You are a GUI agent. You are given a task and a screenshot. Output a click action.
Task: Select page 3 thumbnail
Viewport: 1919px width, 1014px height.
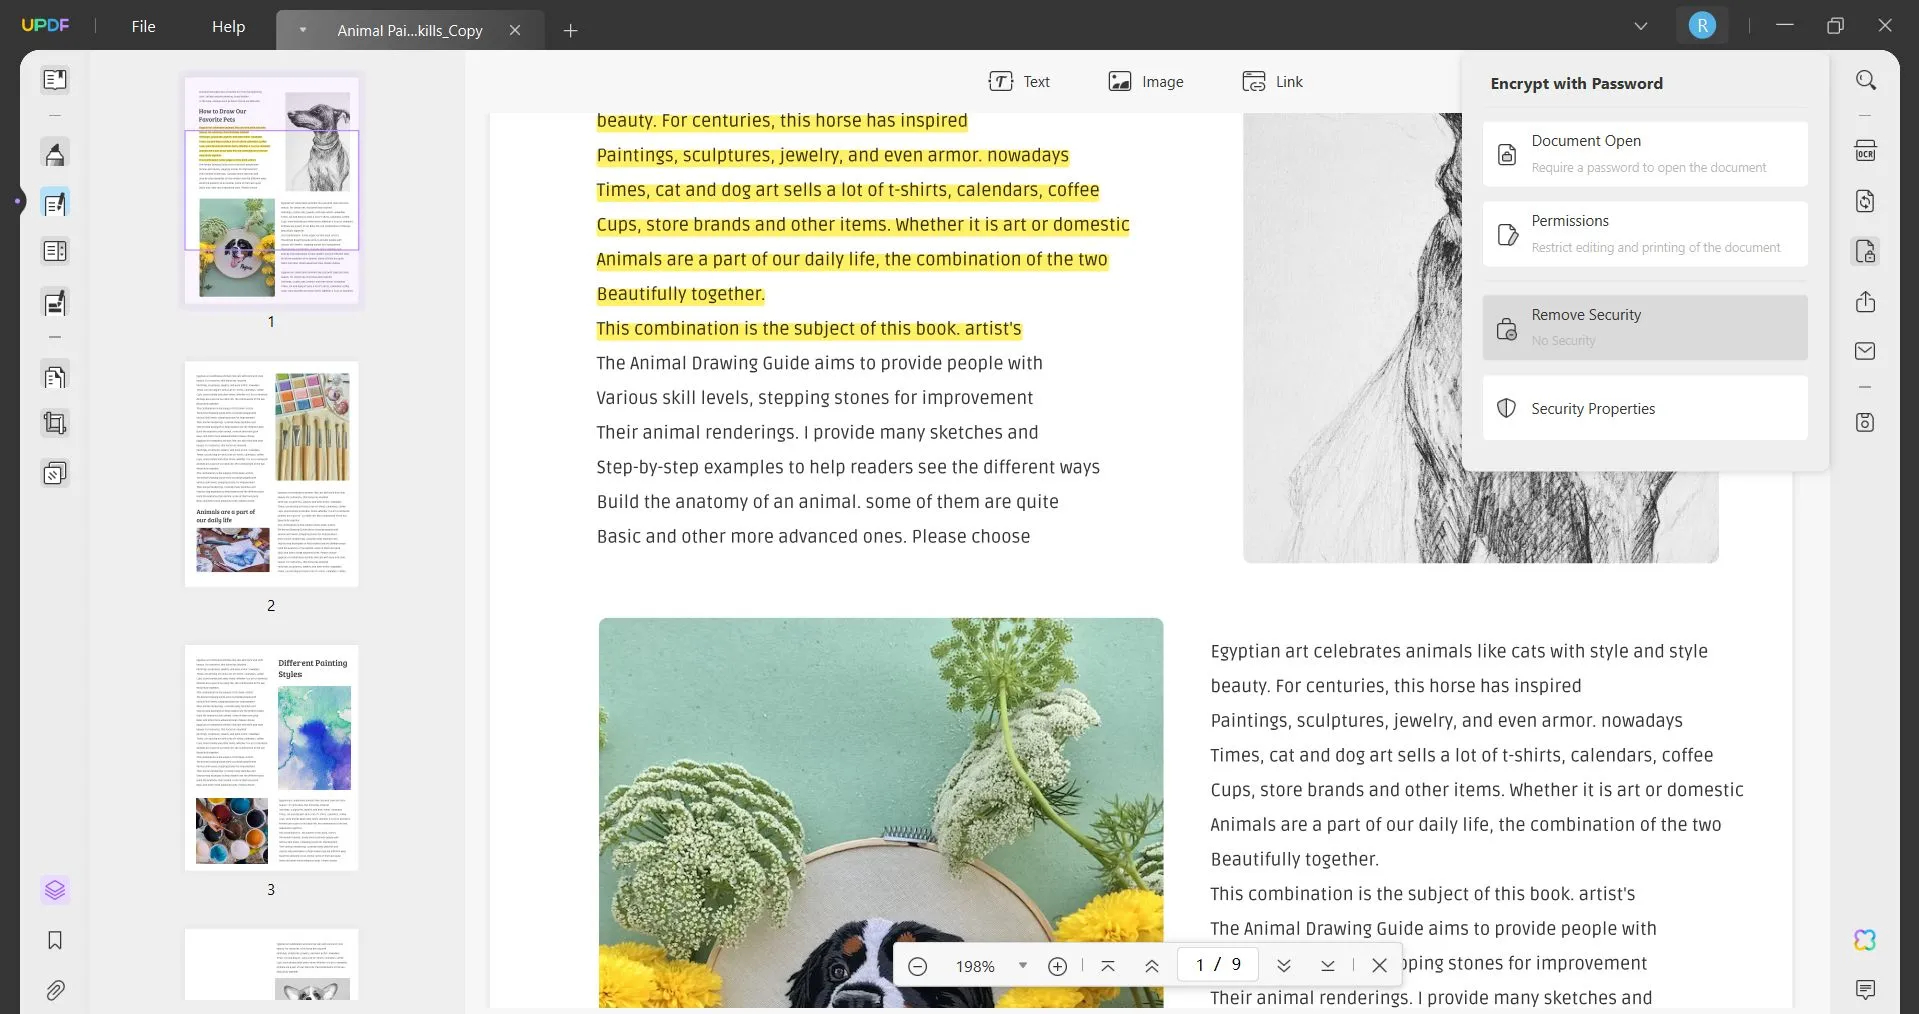[271, 758]
